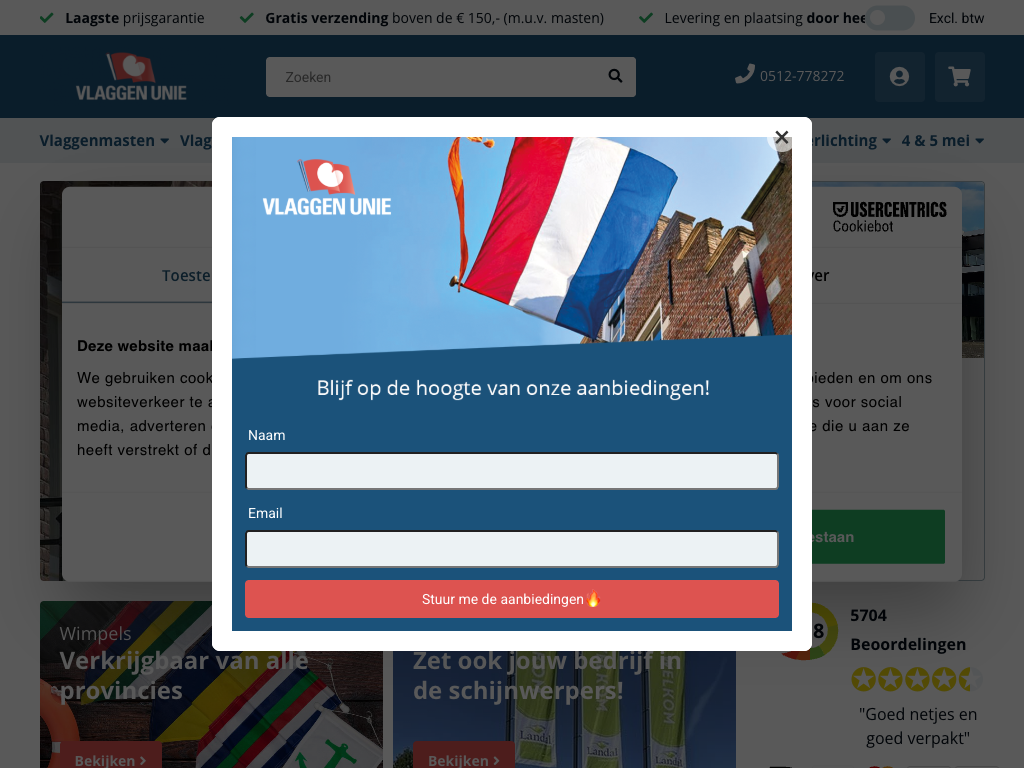The height and width of the screenshot is (768, 1024).
Task: Click Stuur me de aanbiedingen button
Action: click(512, 599)
